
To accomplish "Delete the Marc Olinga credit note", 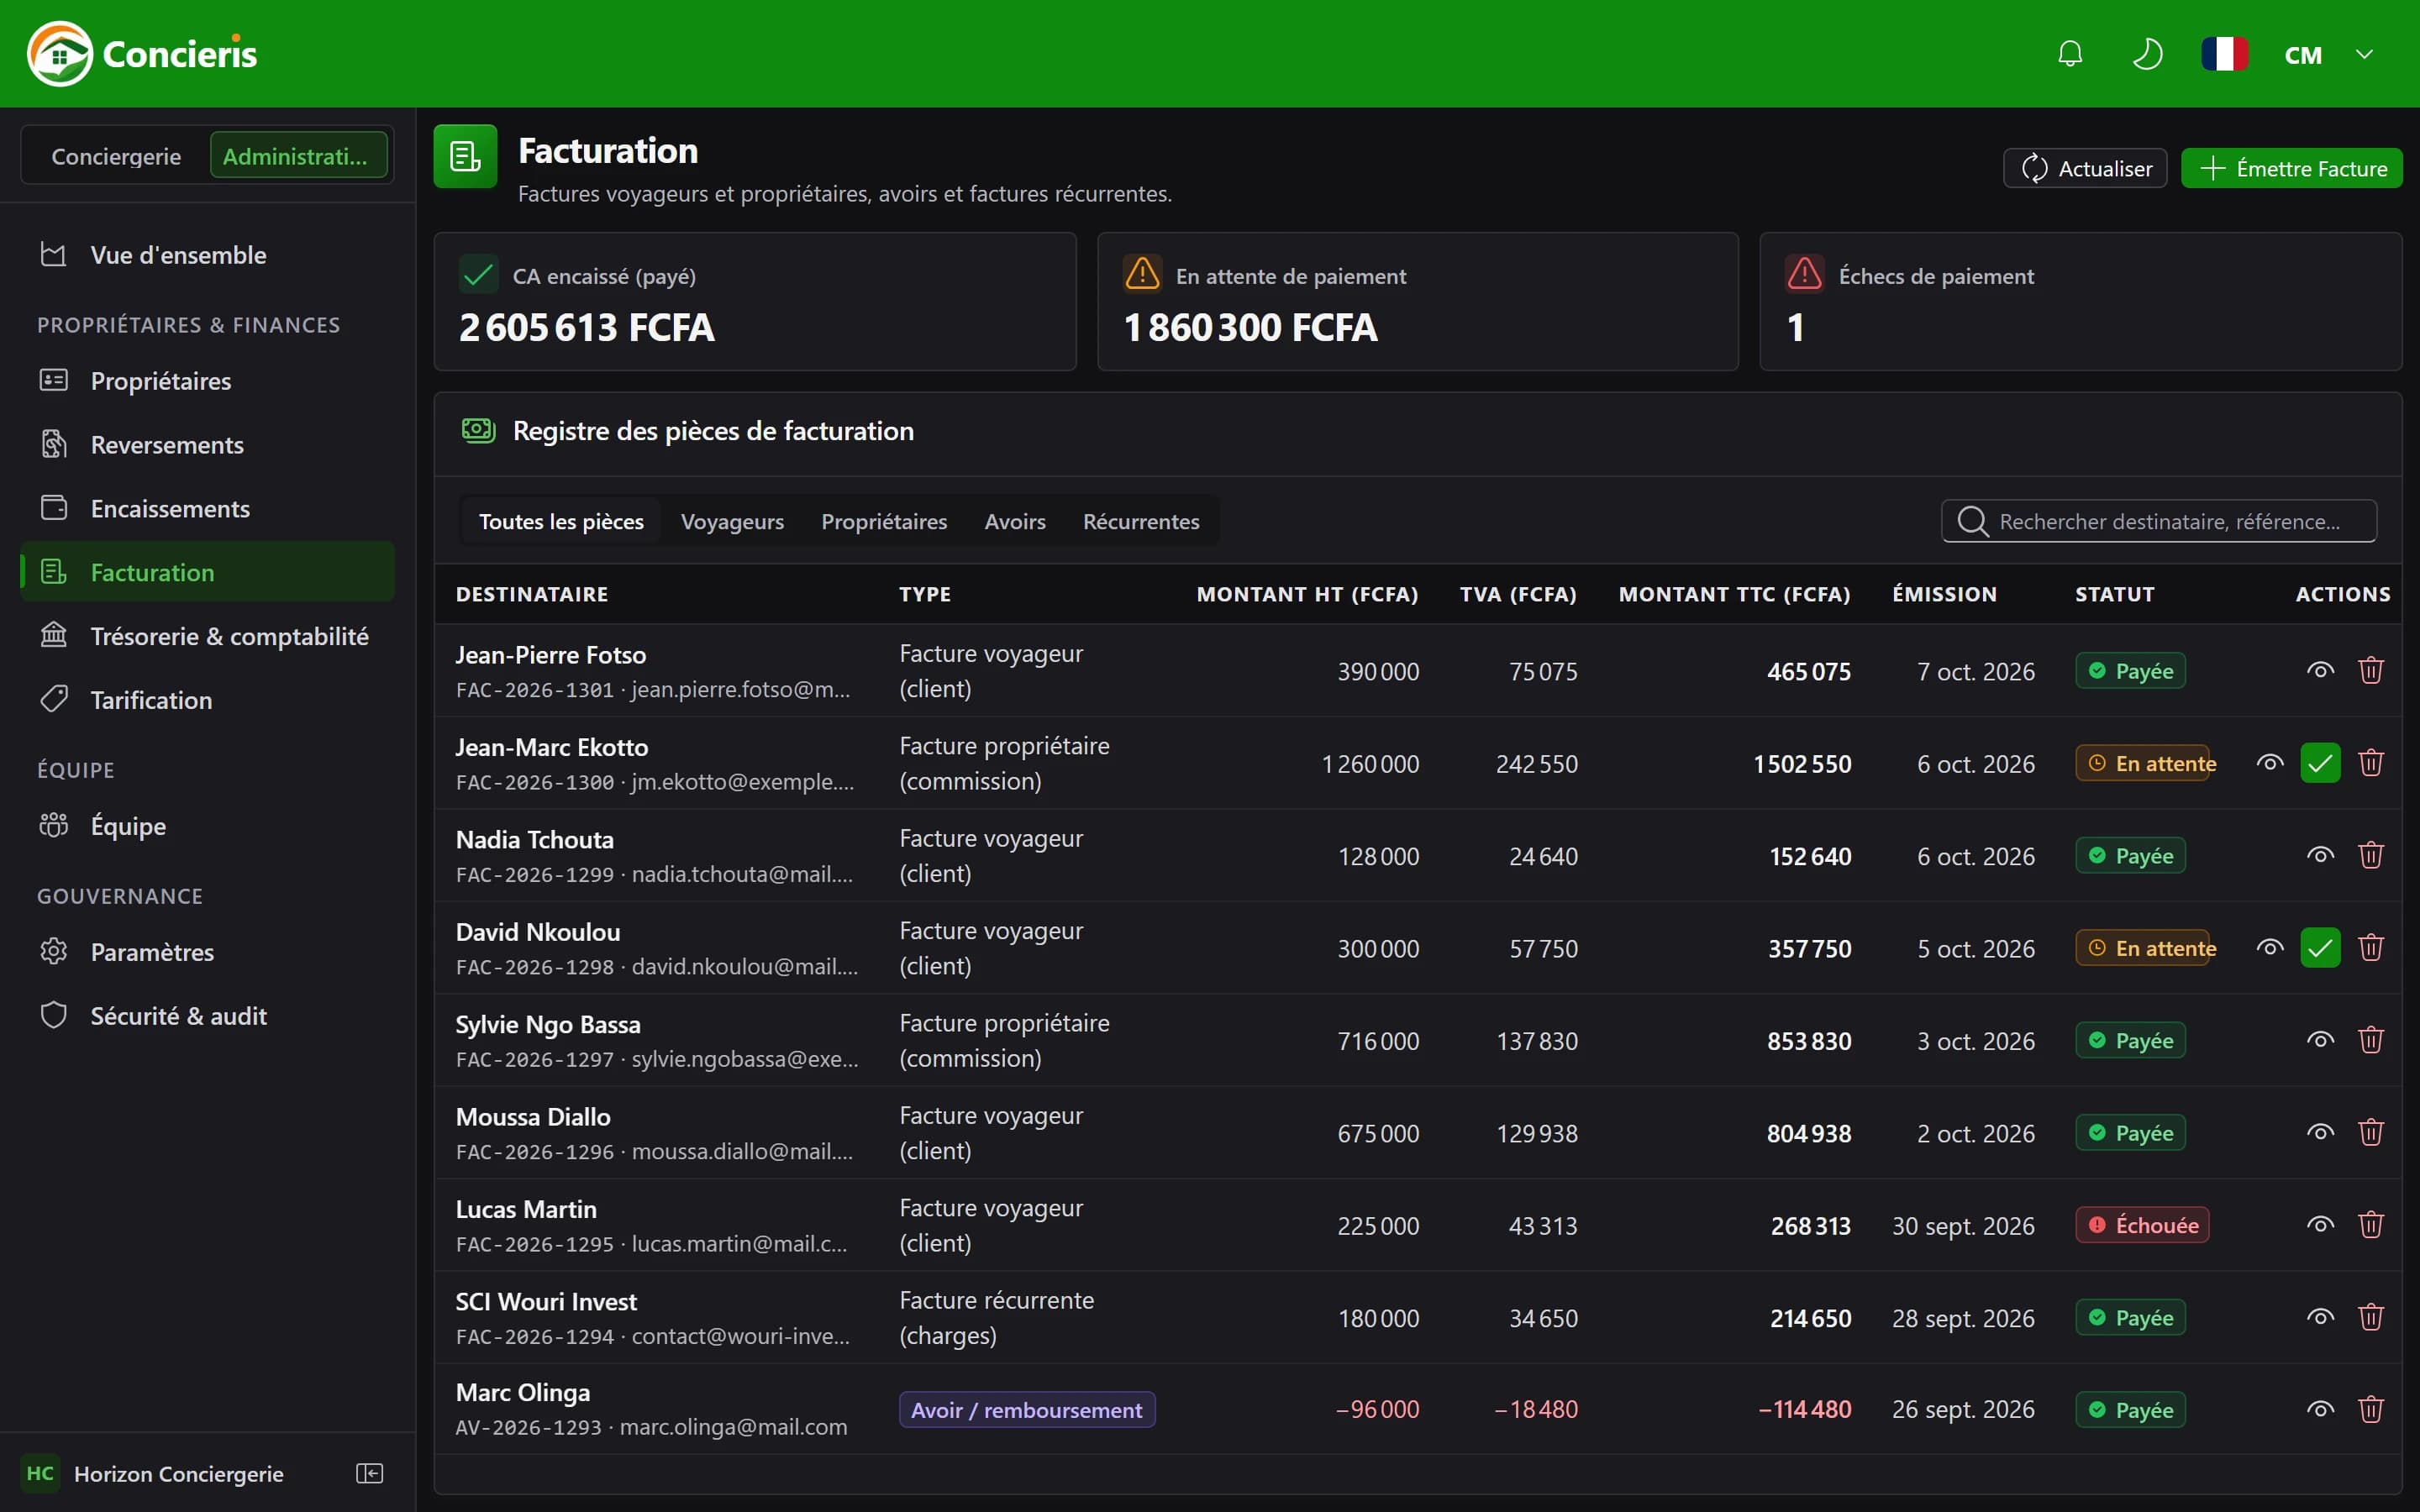I will (x=2371, y=1410).
